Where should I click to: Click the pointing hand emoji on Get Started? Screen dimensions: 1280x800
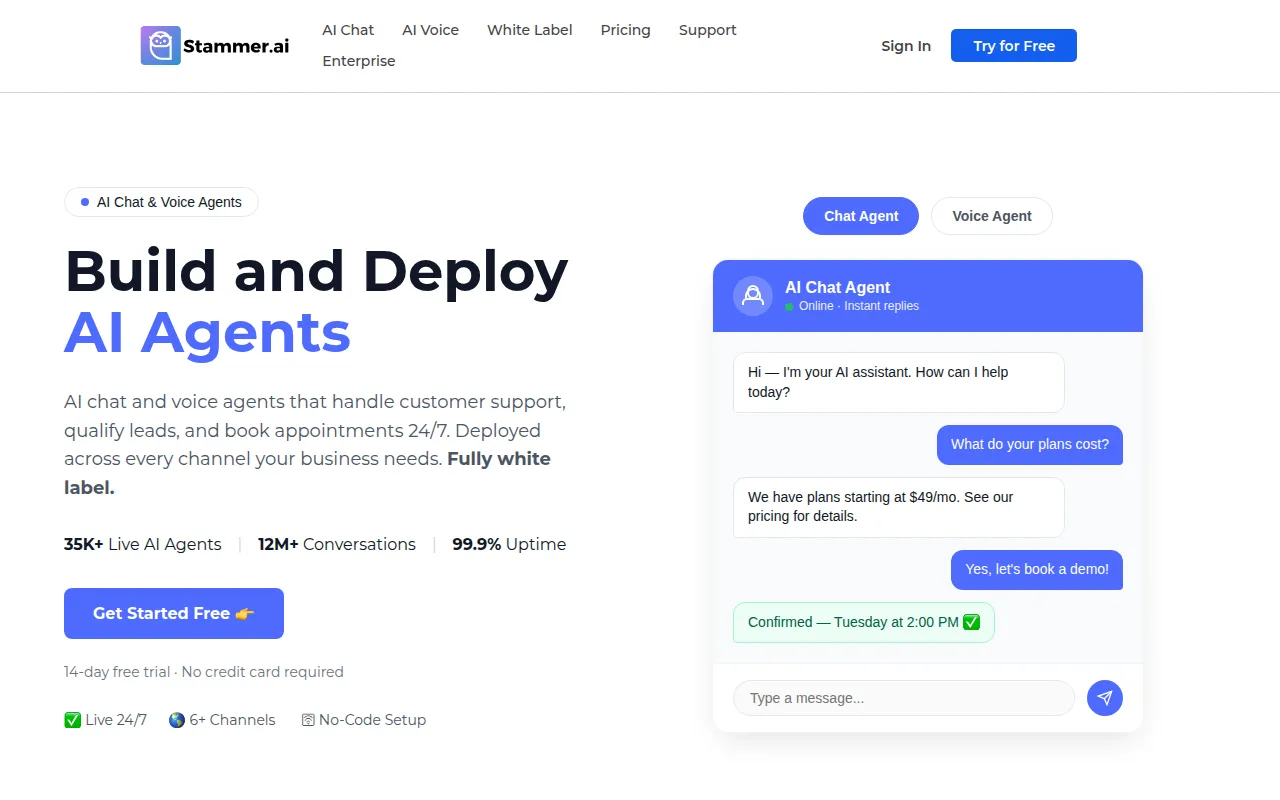(245, 614)
